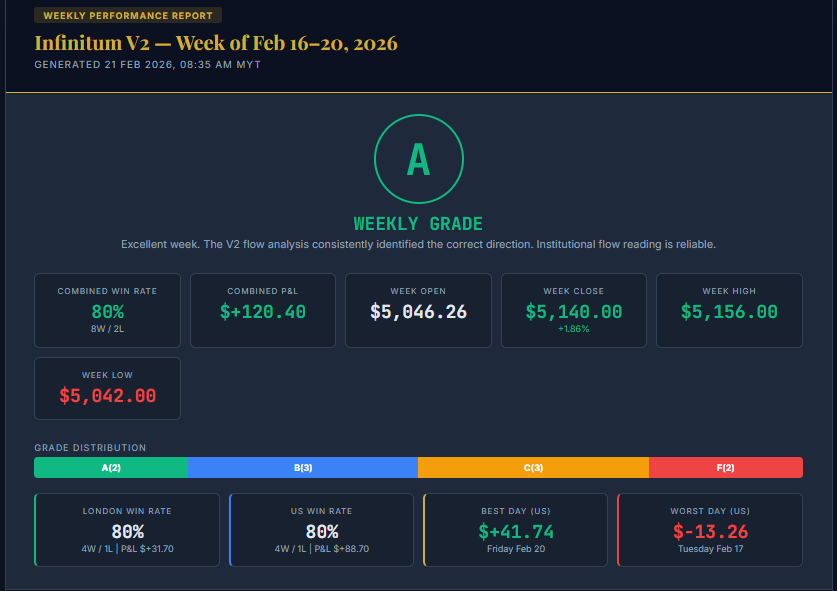The width and height of the screenshot is (837, 591).
Task: Open the London Win Rate card
Action: [x=127, y=530]
